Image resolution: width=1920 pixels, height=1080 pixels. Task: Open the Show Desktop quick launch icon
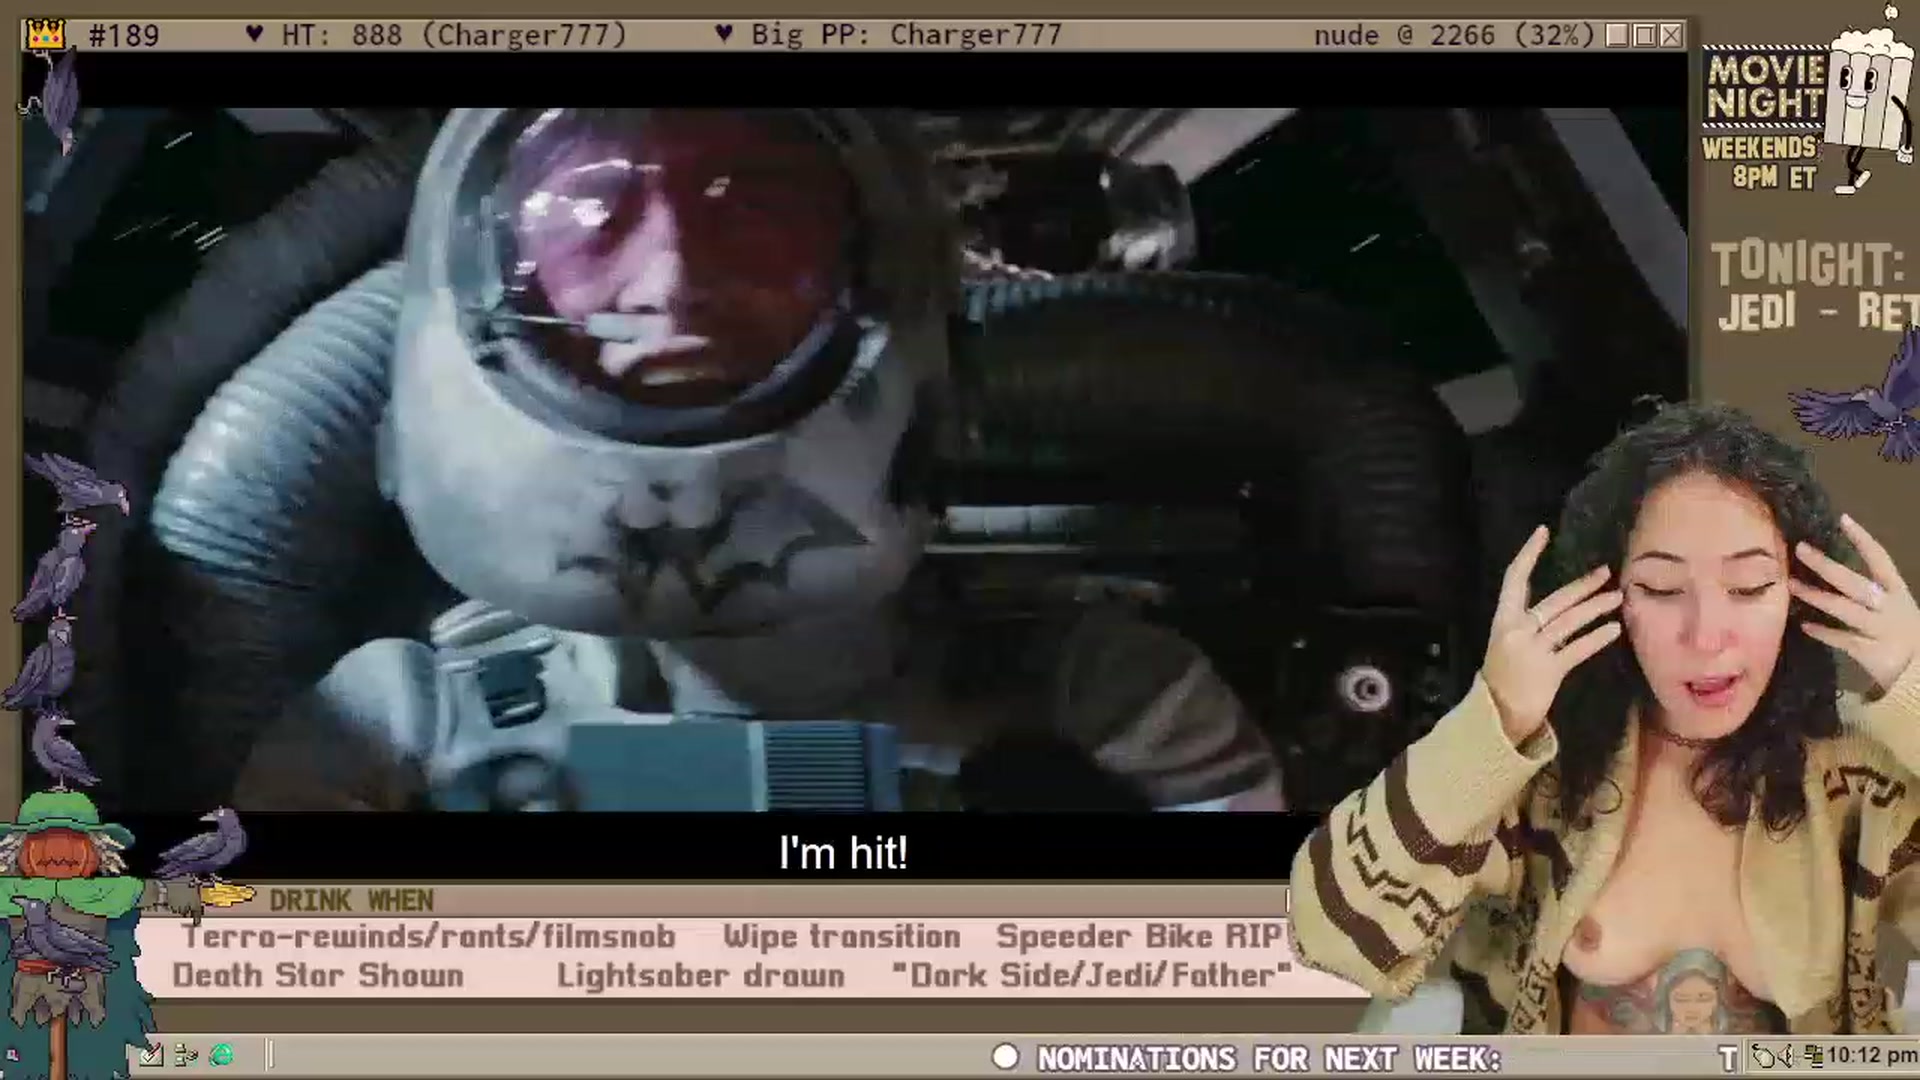point(151,1055)
